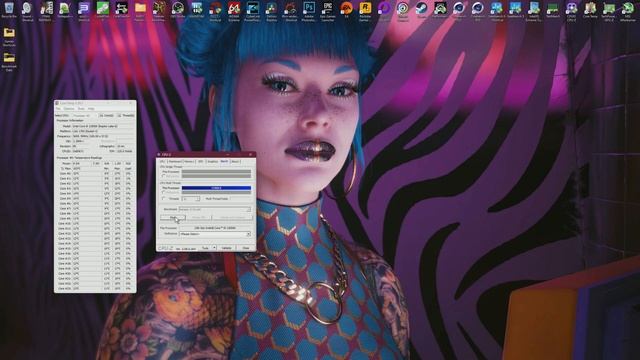Open the Benchmark Data folder on desktop

coord(9,62)
